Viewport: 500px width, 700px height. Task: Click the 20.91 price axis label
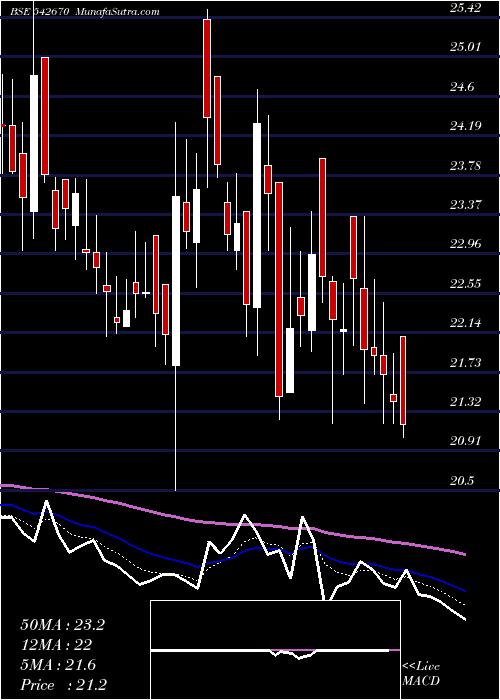pos(465,441)
